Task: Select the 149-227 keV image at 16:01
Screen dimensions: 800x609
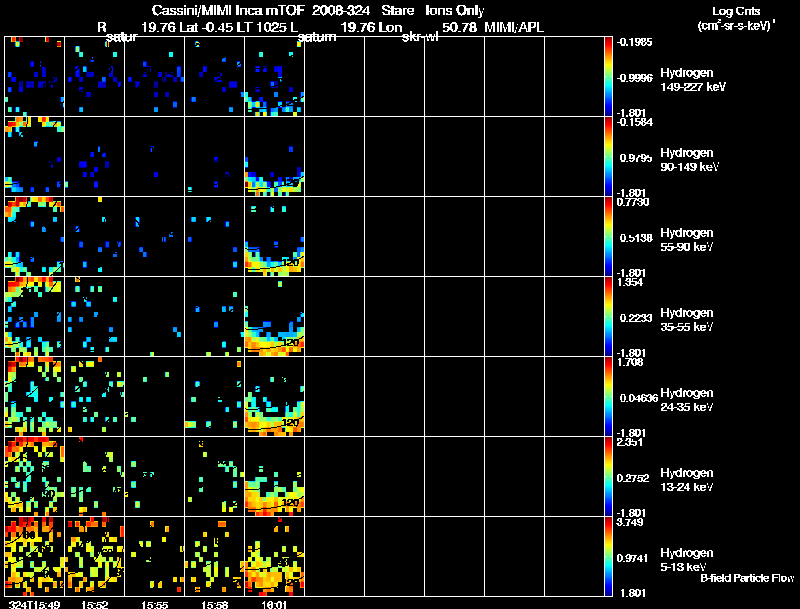Action: tap(274, 77)
